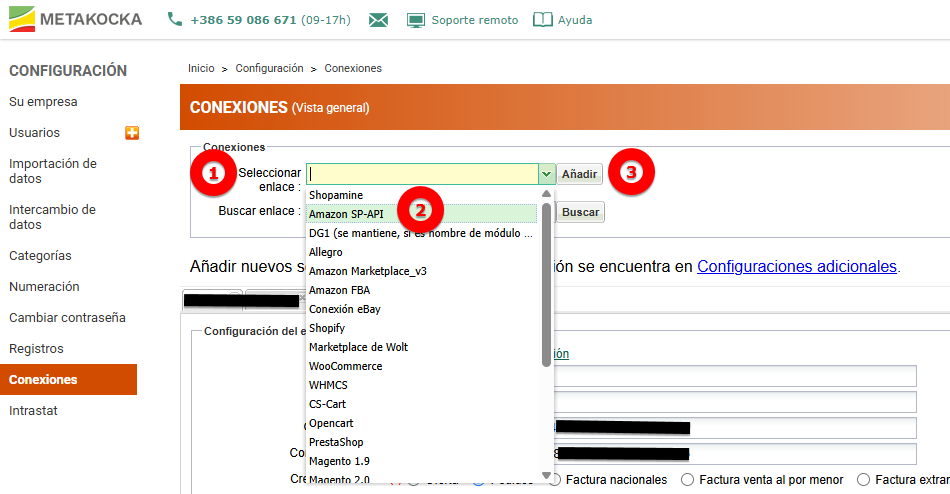
Task: Click the Buscar button
Action: point(580,212)
